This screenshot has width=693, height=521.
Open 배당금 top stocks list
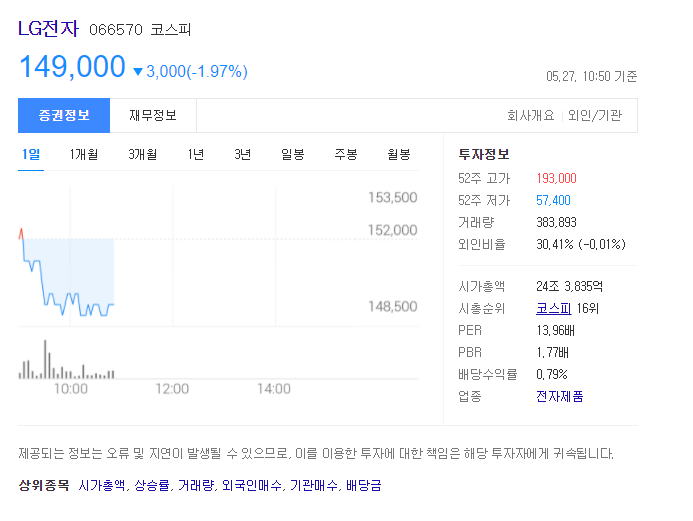click(x=363, y=485)
